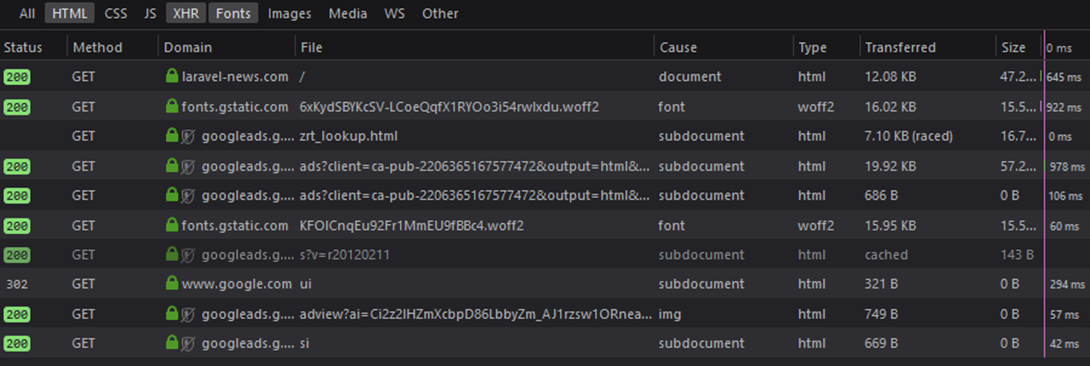Click lock icon on 686 B ads row
Viewport: 1090px width, 366px height.
click(x=172, y=195)
